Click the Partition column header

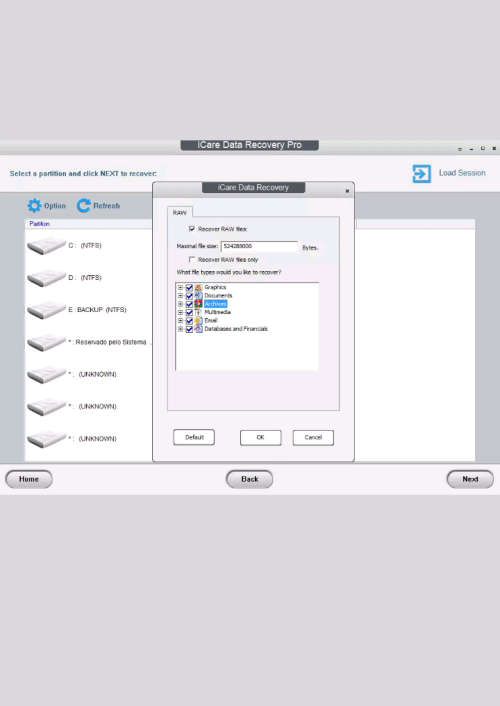(40, 224)
